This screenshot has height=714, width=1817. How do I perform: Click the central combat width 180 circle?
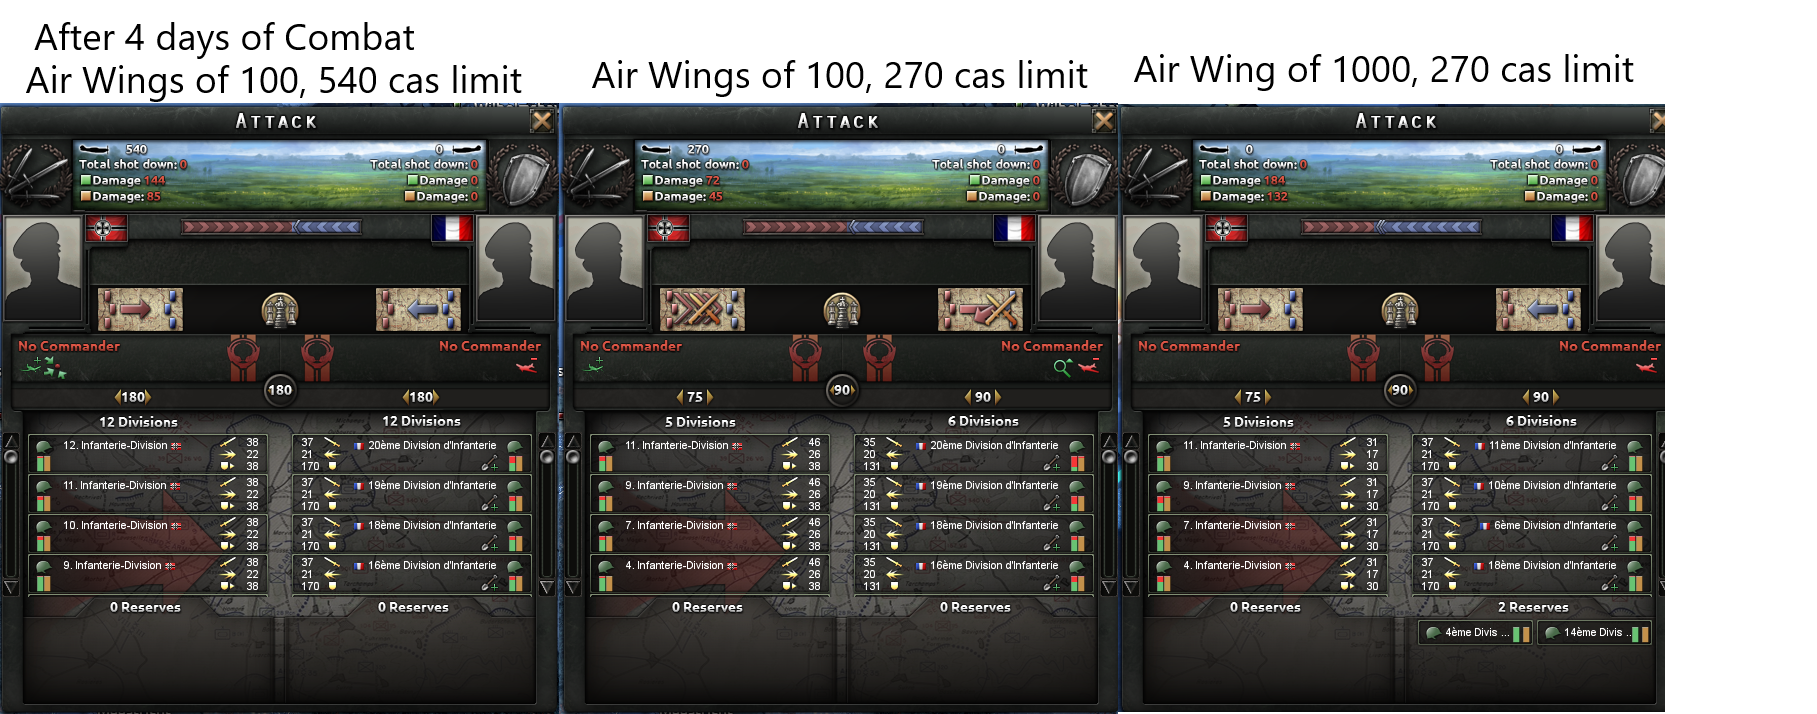coord(280,390)
